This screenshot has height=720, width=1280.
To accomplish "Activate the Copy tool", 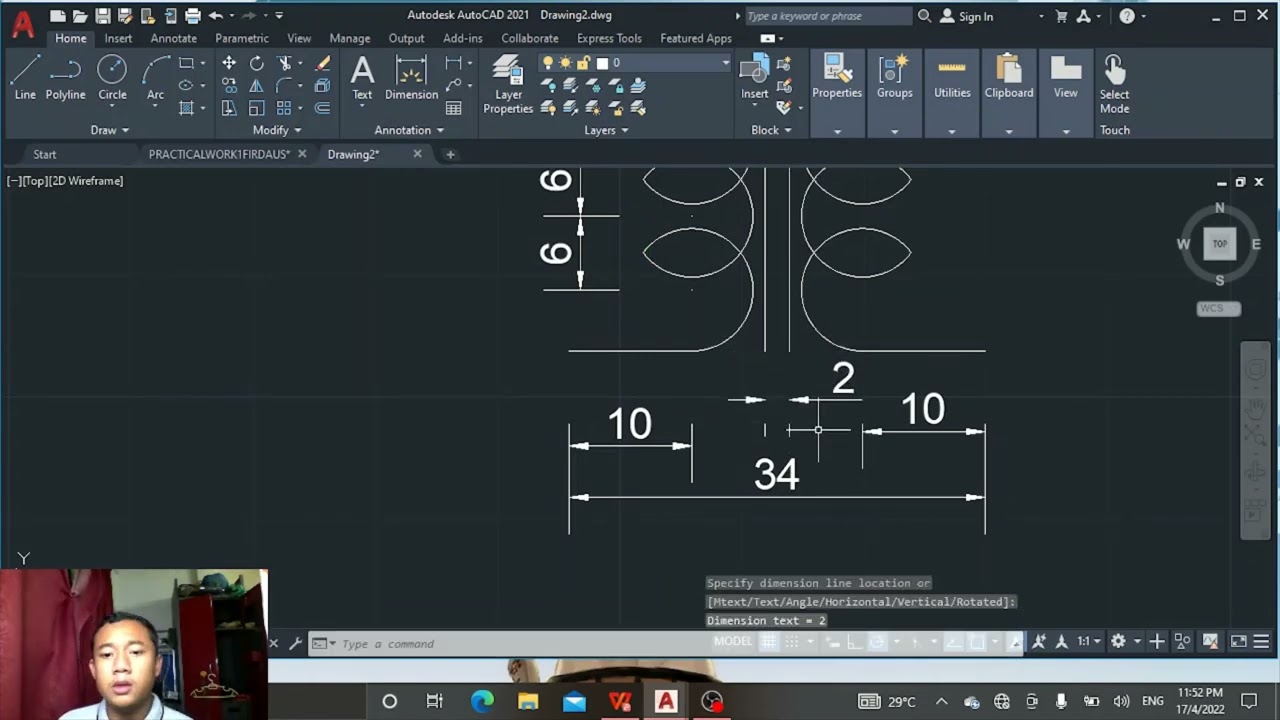I will click(229, 86).
